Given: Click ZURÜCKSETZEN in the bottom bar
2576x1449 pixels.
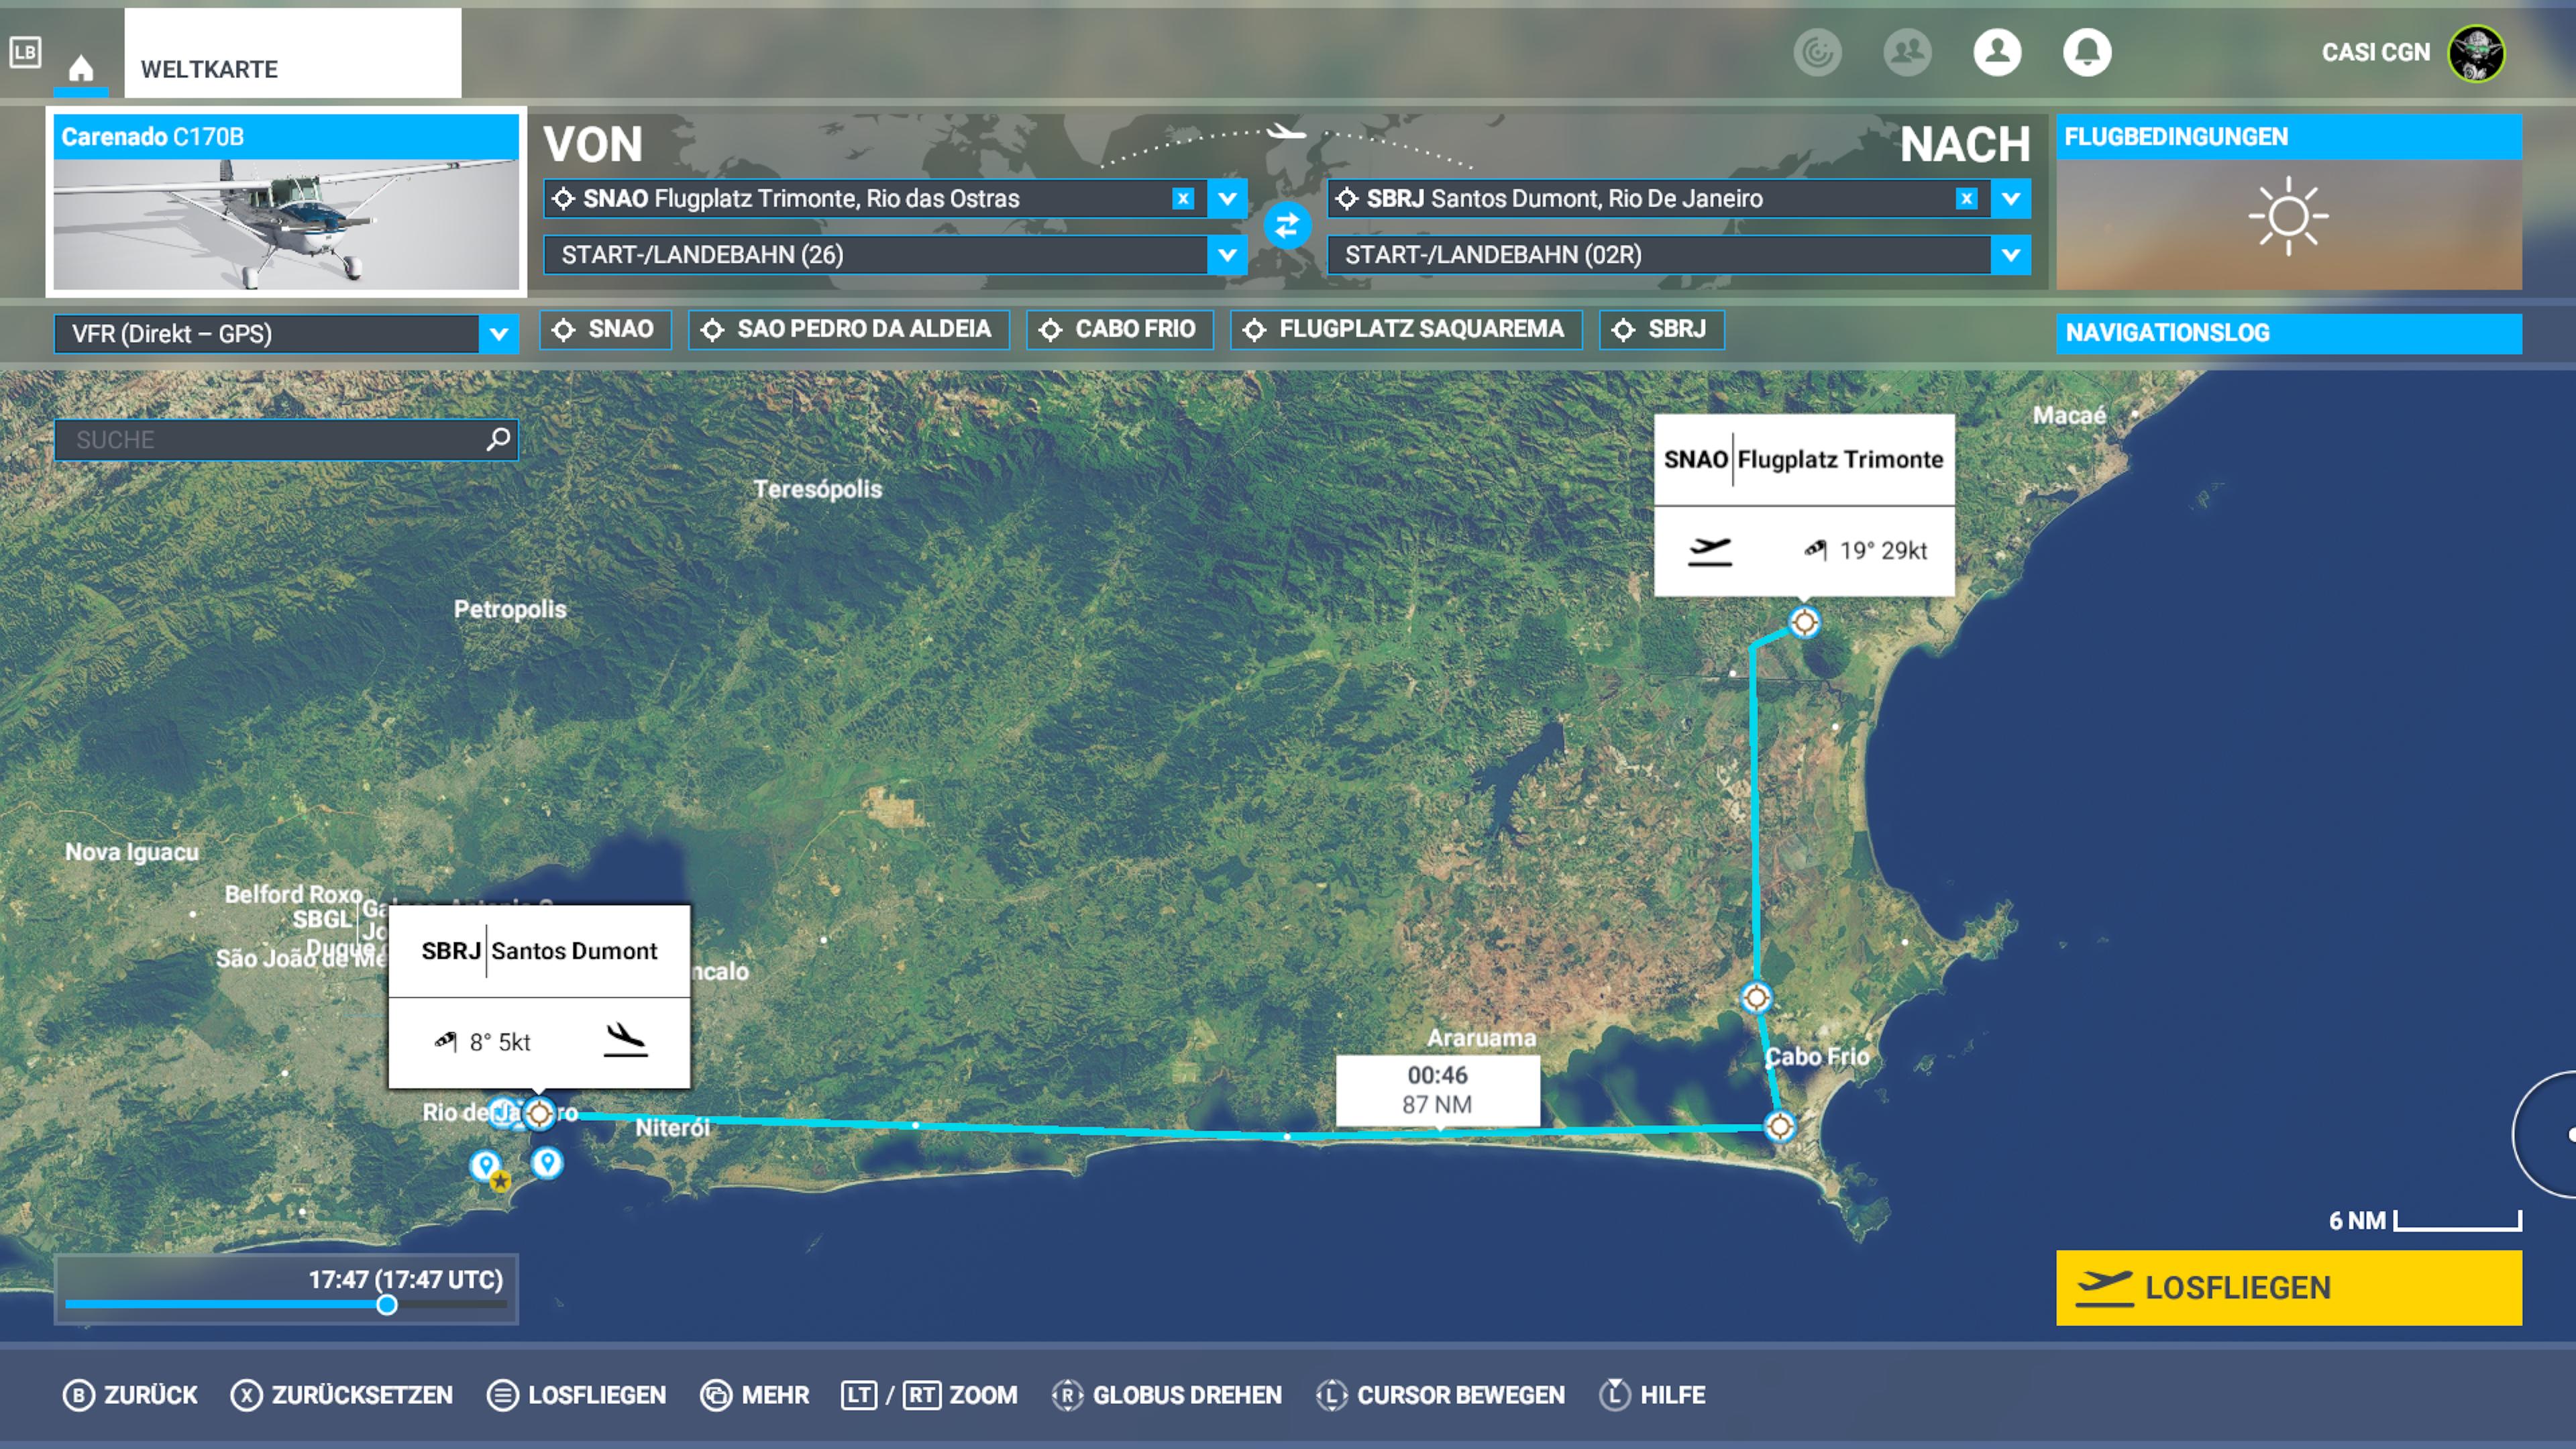Looking at the screenshot, I should [x=342, y=1395].
